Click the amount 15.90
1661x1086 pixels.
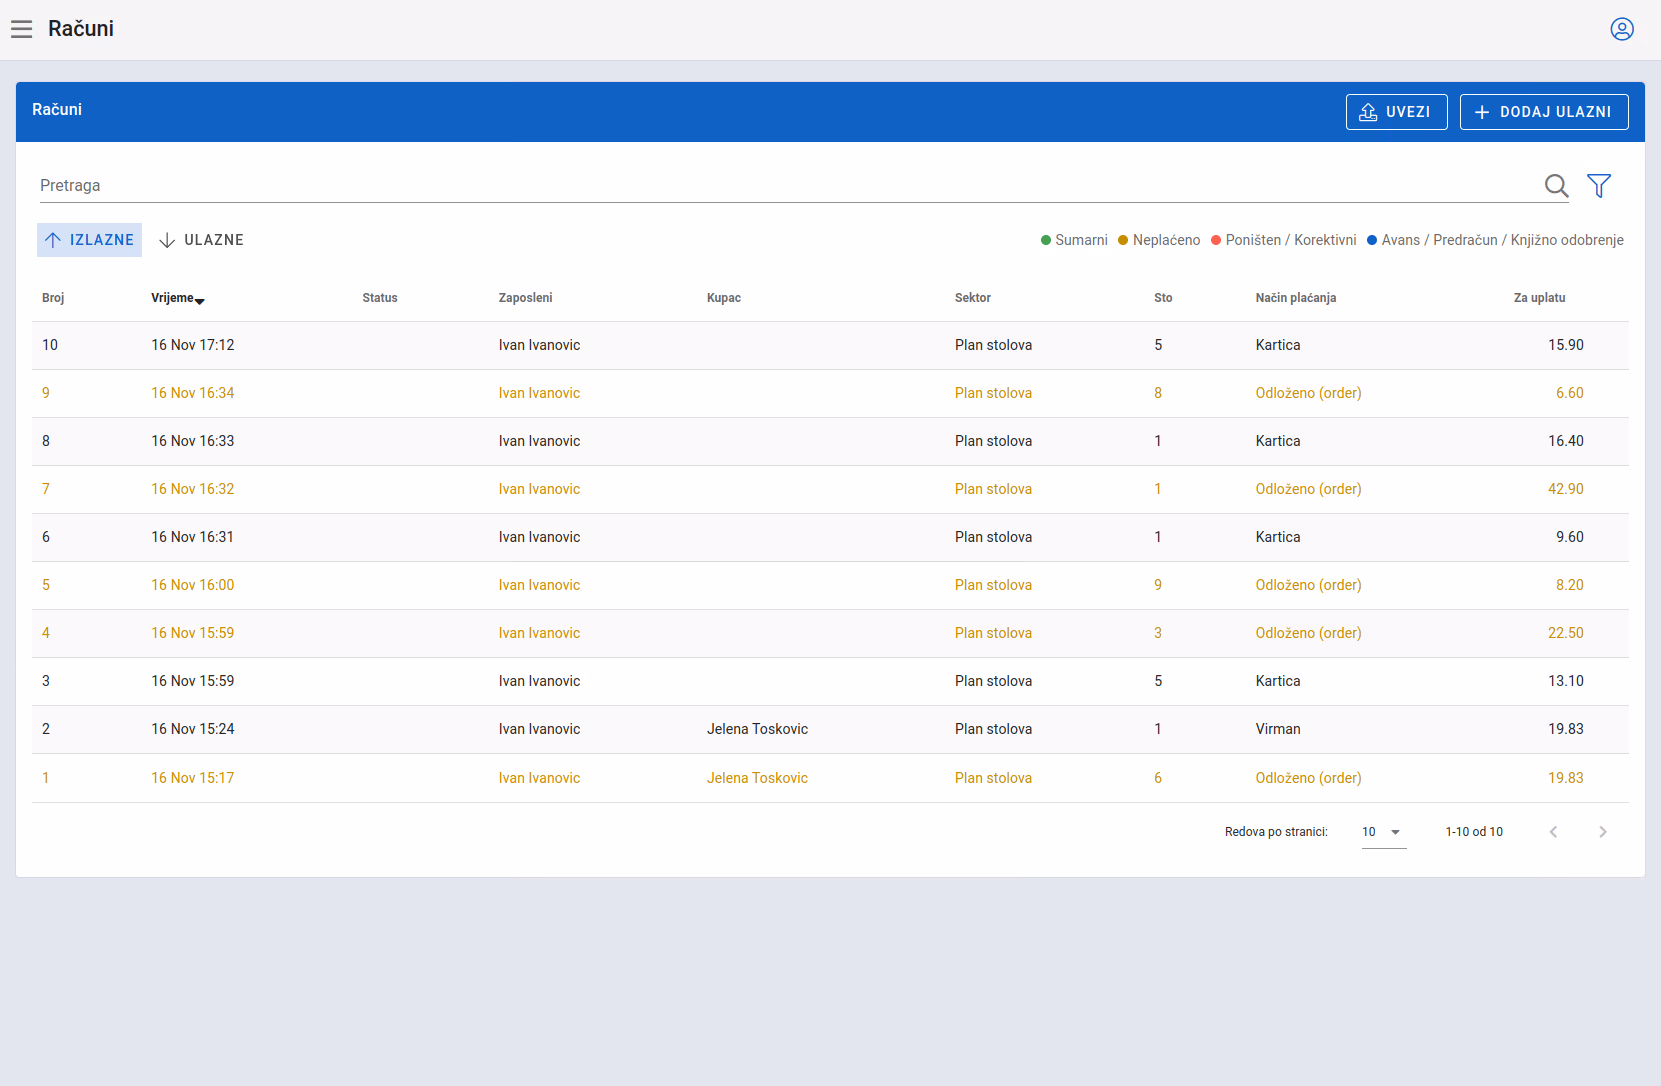(x=1566, y=345)
